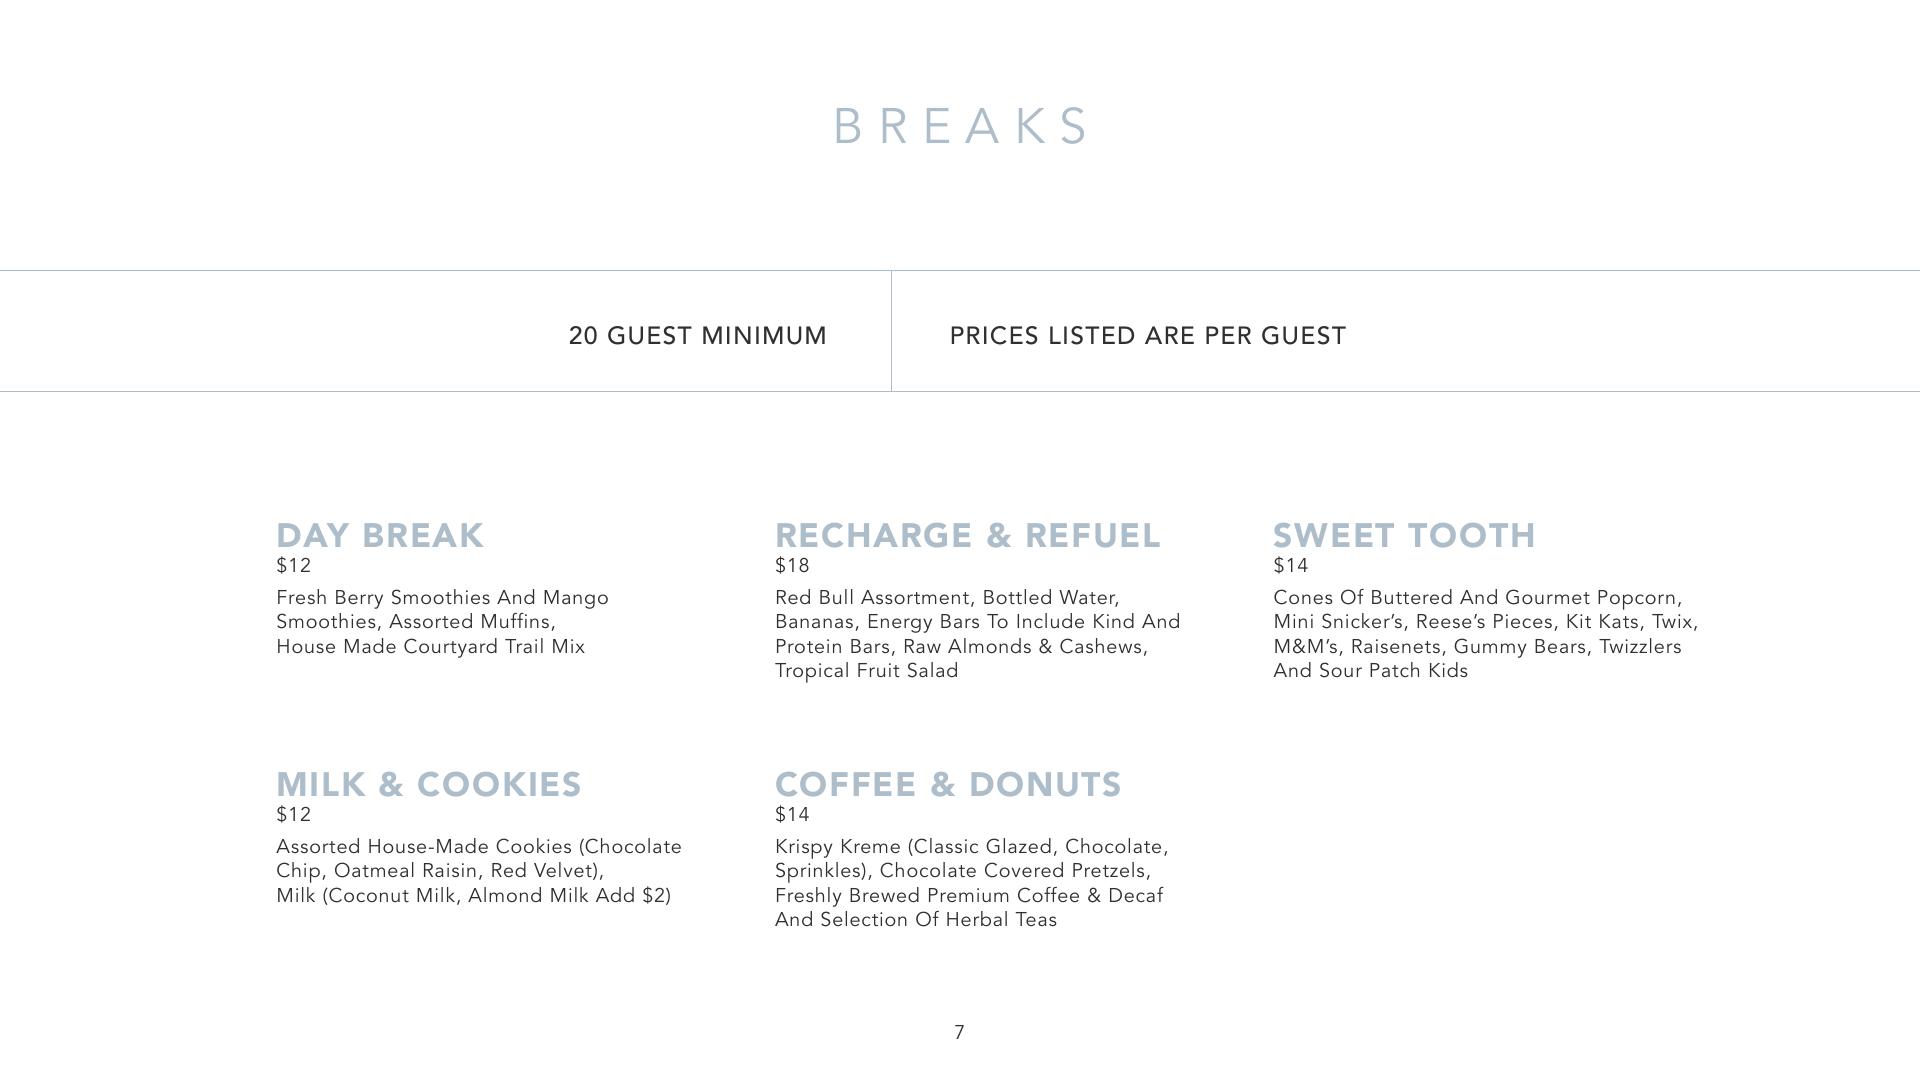
Task: Select the $12 price under Day Break
Action: click(x=294, y=566)
